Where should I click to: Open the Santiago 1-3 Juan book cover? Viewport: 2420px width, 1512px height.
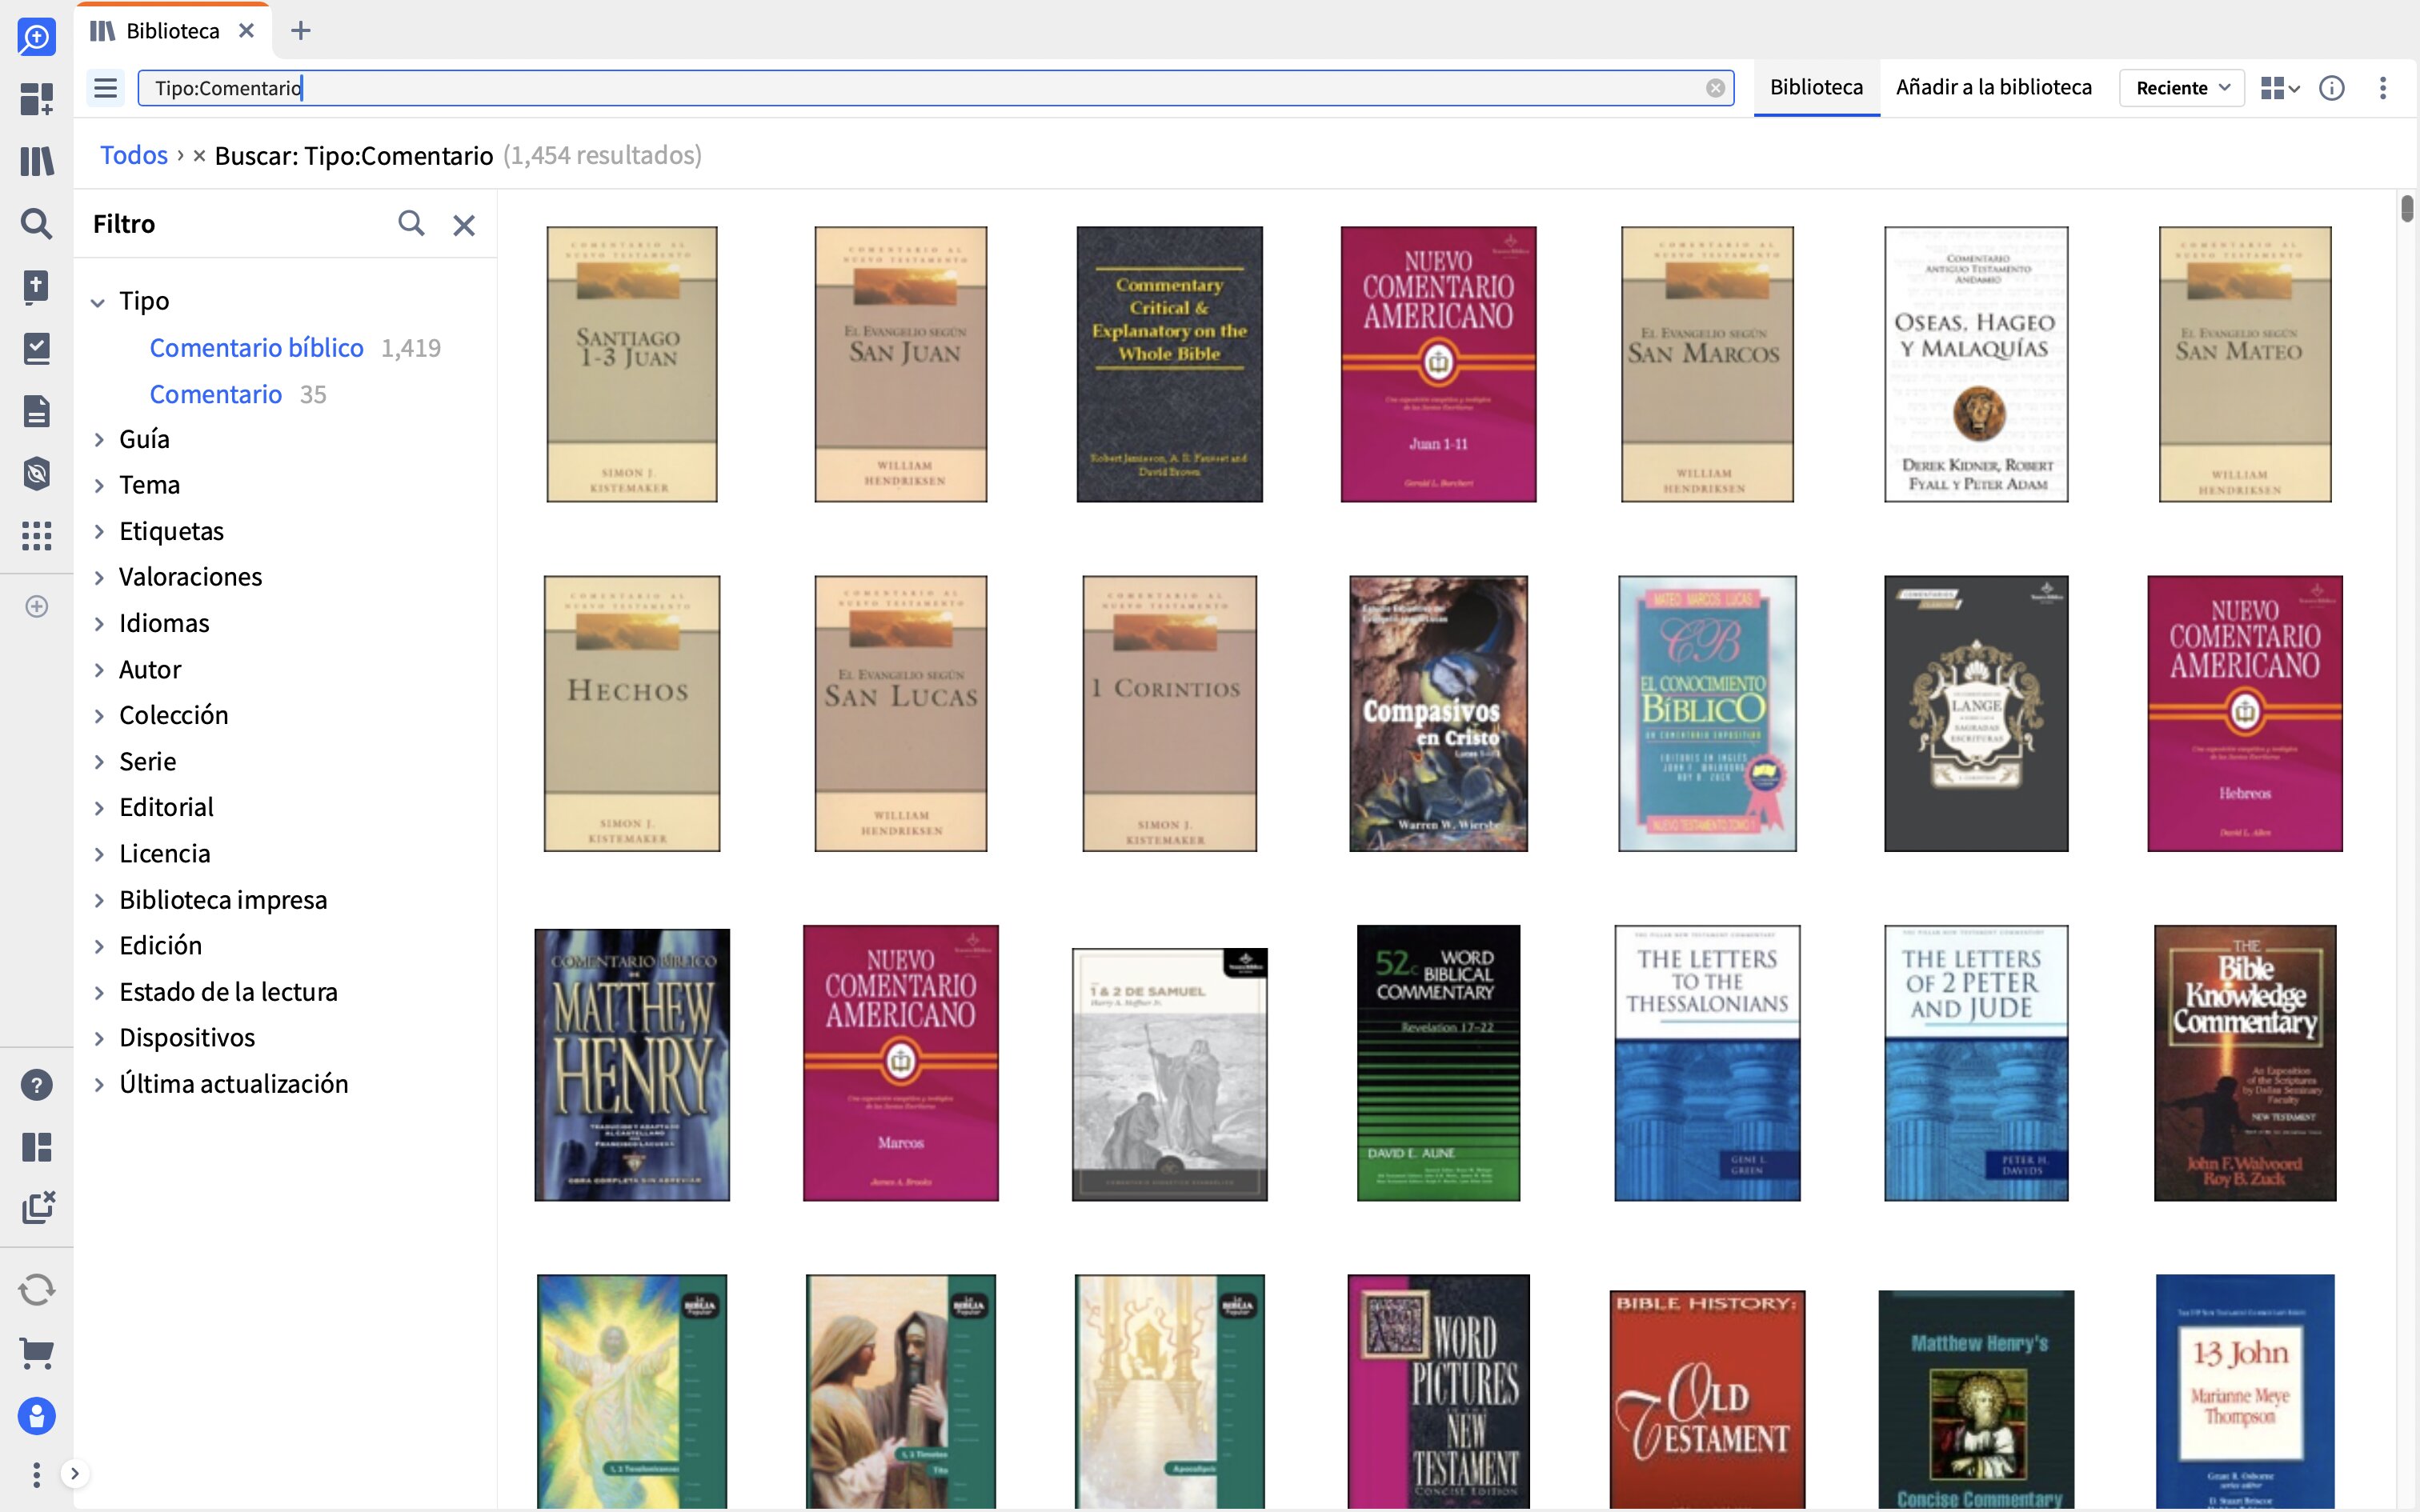pyautogui.click(x=631, y=364)
